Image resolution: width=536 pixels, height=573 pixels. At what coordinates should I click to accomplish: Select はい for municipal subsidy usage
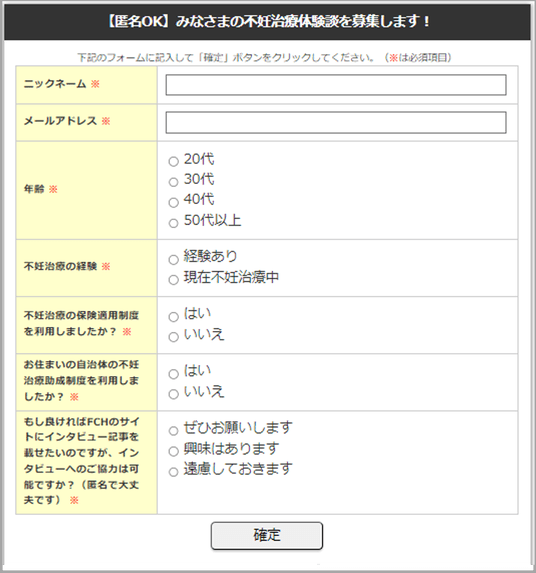[174, 374]
